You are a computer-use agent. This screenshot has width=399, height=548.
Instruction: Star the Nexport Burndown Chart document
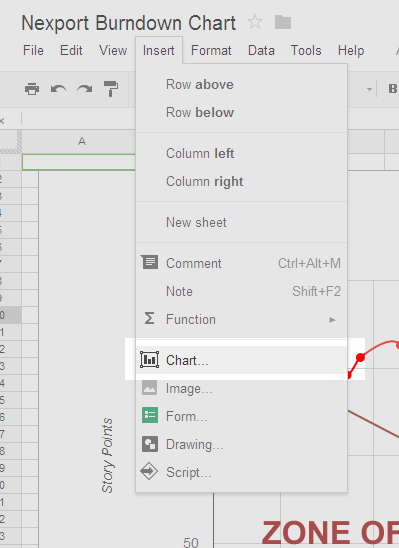(x=255, y=22)
